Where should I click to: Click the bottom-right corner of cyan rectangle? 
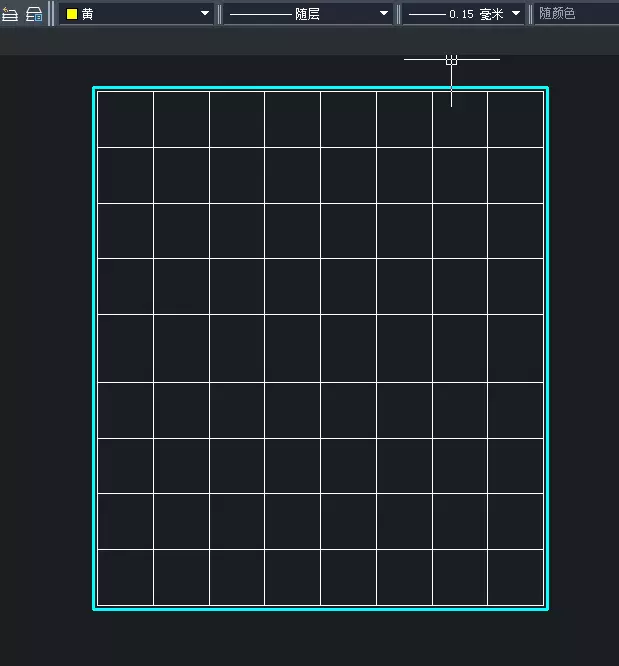(548, 608)
